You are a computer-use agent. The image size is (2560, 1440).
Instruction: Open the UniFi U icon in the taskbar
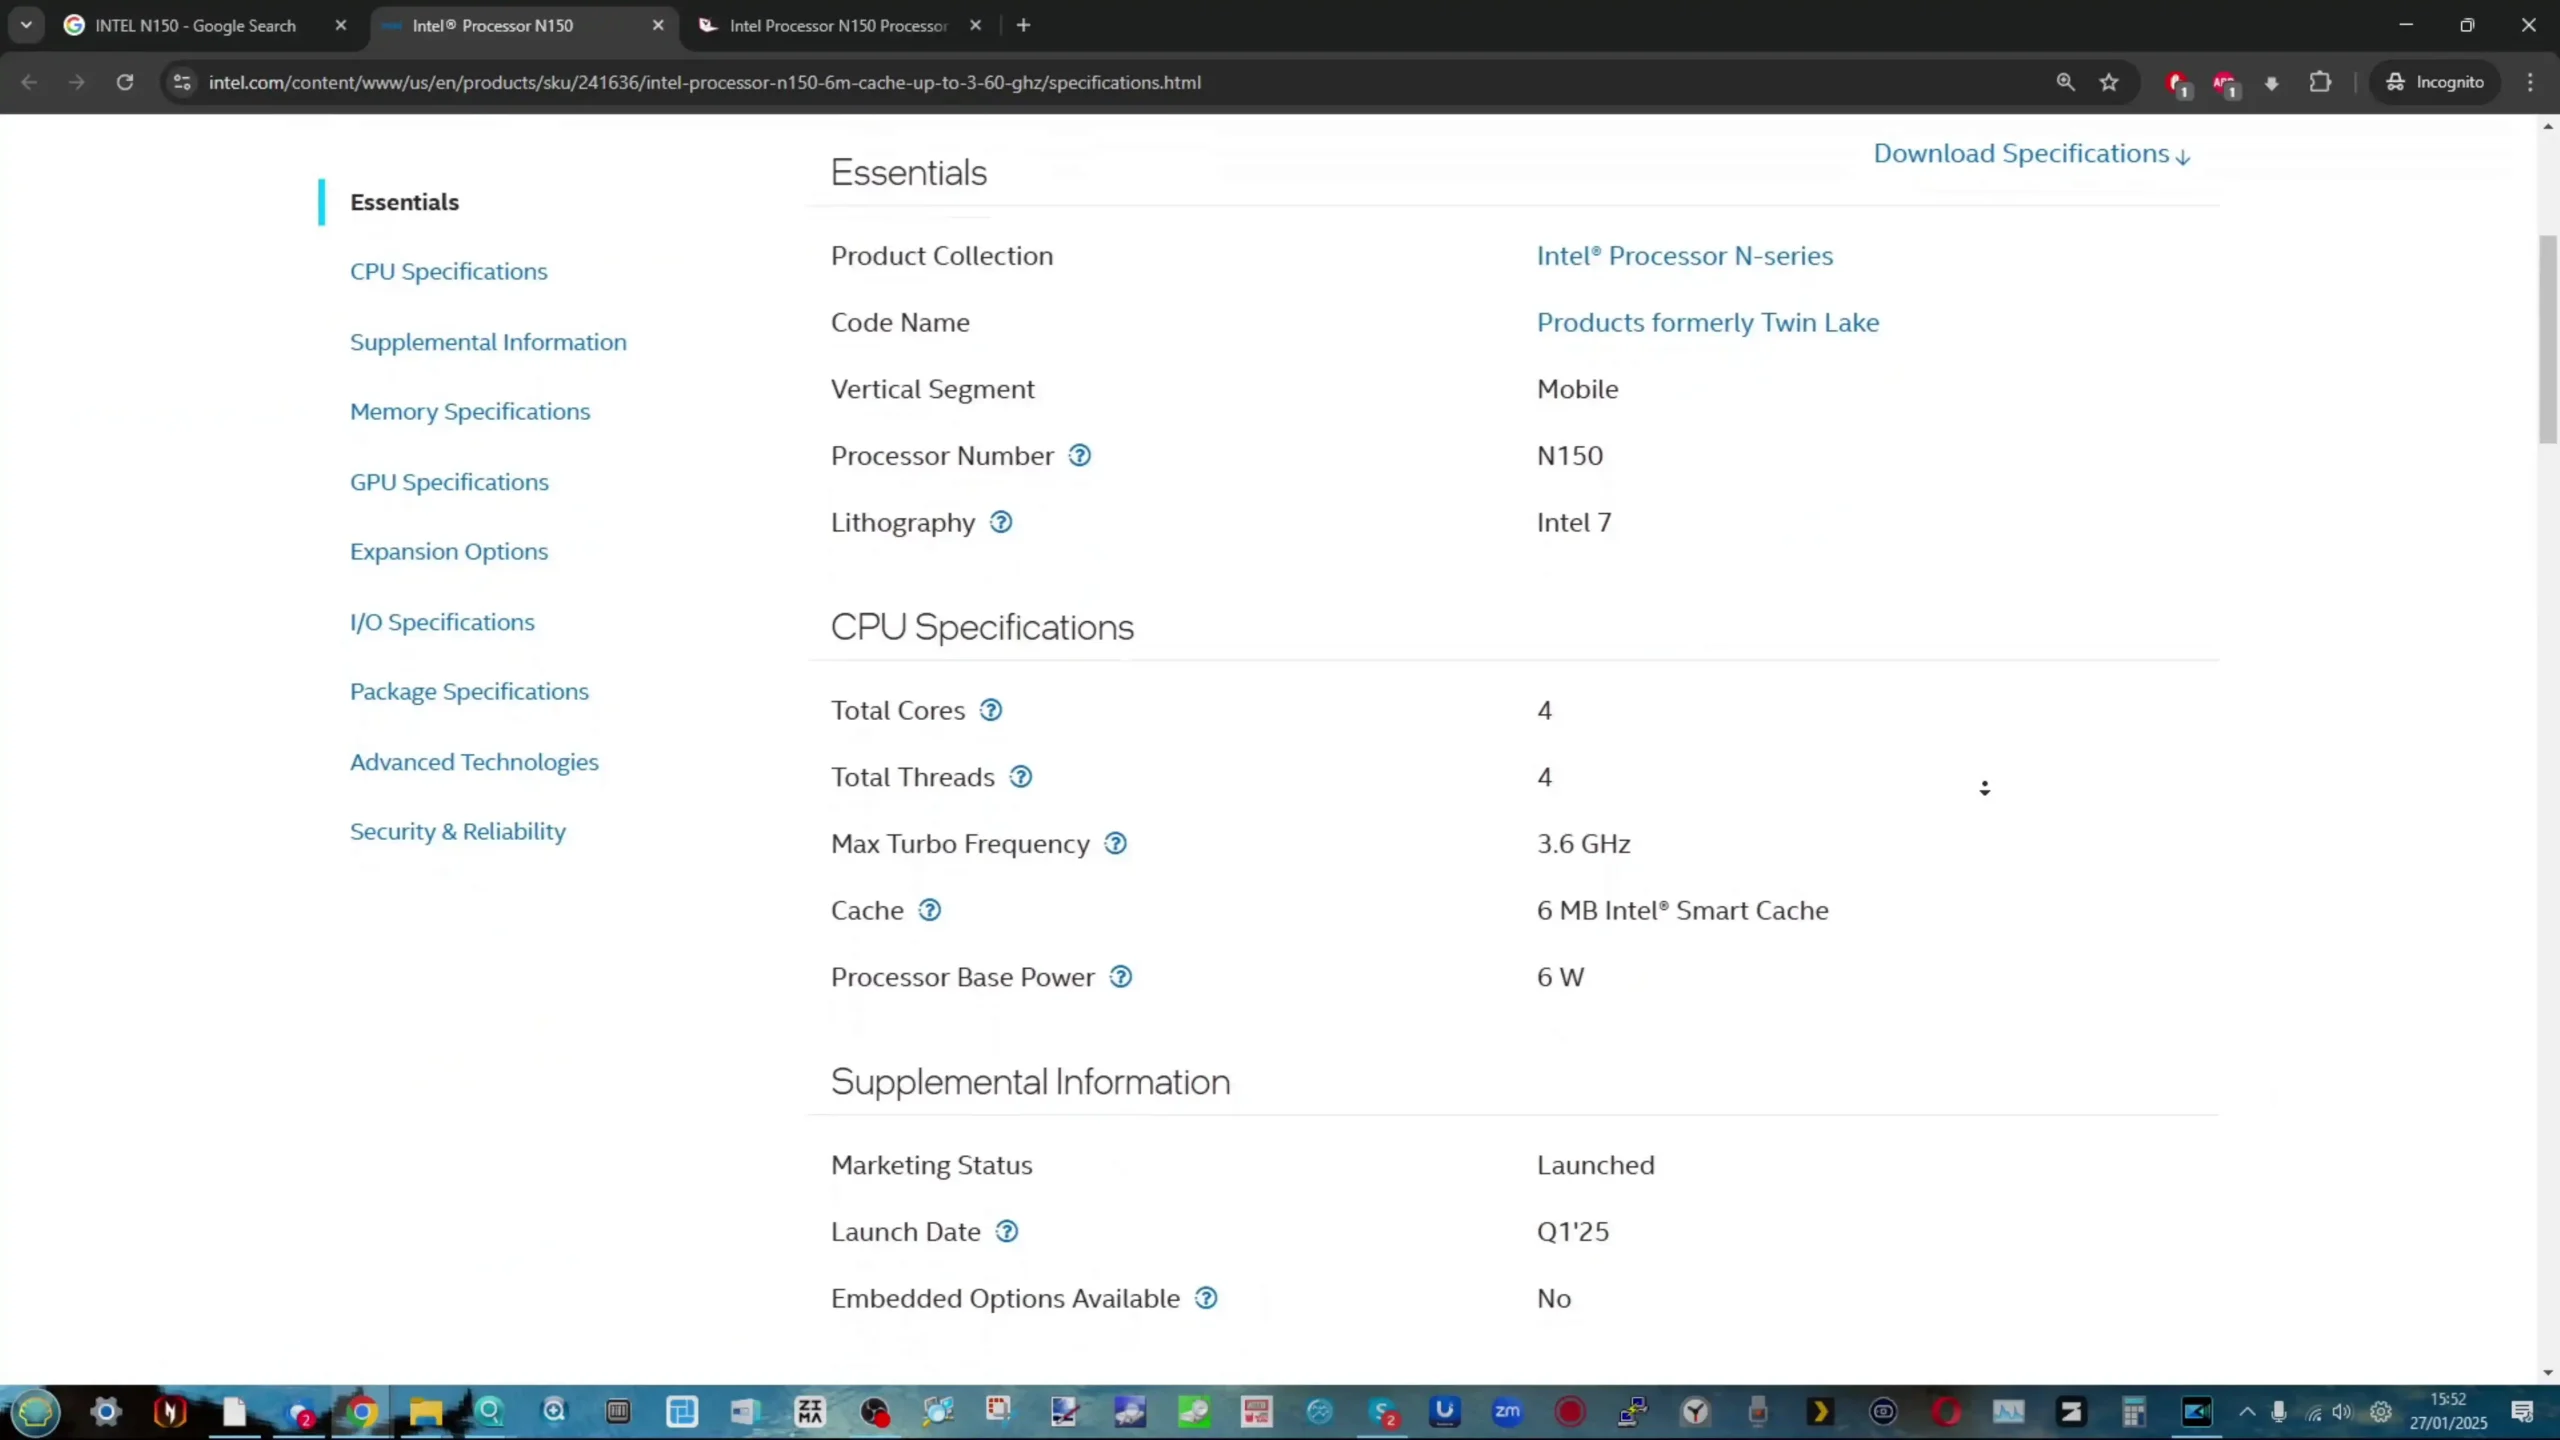pyautogui.click(x=1444, y=1412)
